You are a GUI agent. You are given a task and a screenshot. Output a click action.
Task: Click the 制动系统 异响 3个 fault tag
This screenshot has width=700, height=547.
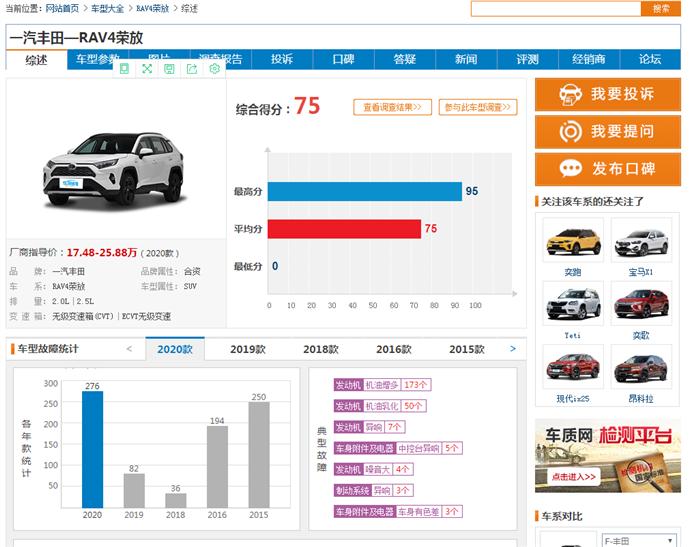pyautogui.click(x=374, y=491)
